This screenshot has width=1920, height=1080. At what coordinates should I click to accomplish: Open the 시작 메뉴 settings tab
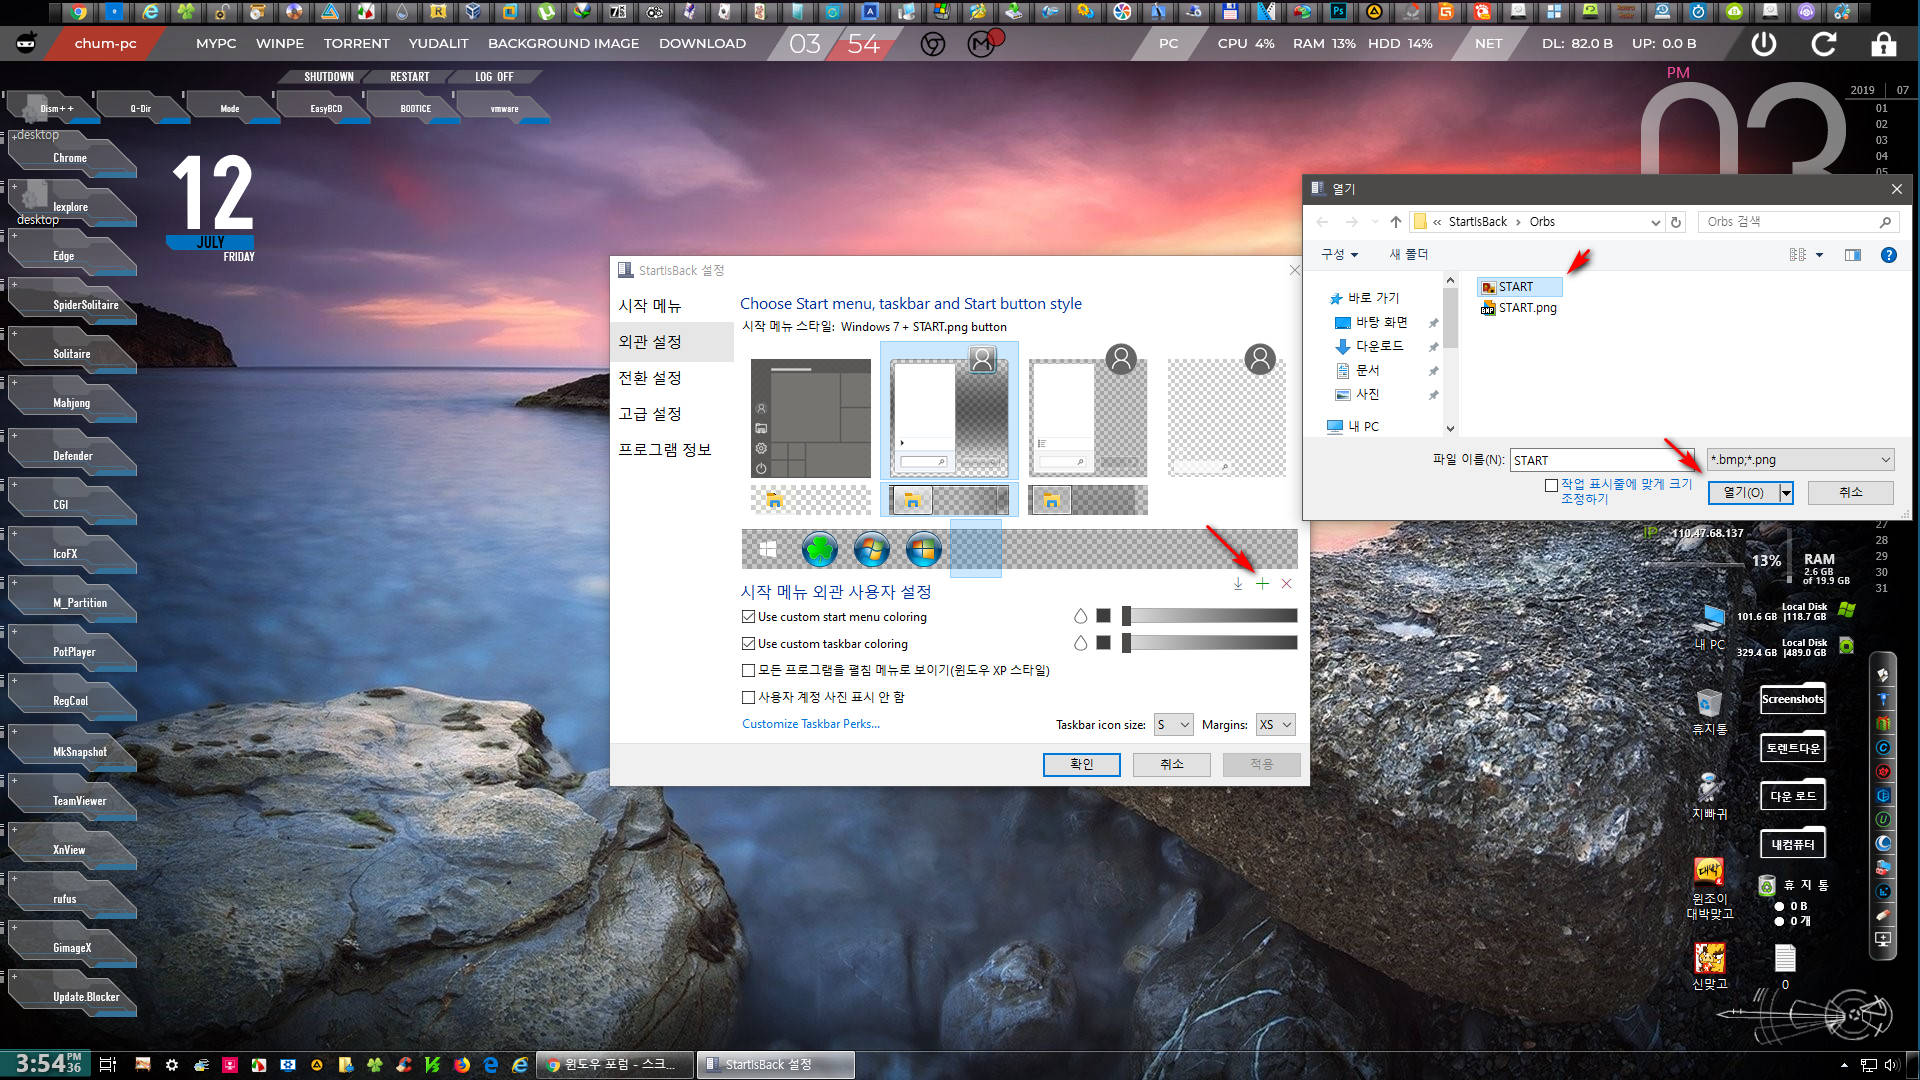pyautogui.click(x=649, y=306)
